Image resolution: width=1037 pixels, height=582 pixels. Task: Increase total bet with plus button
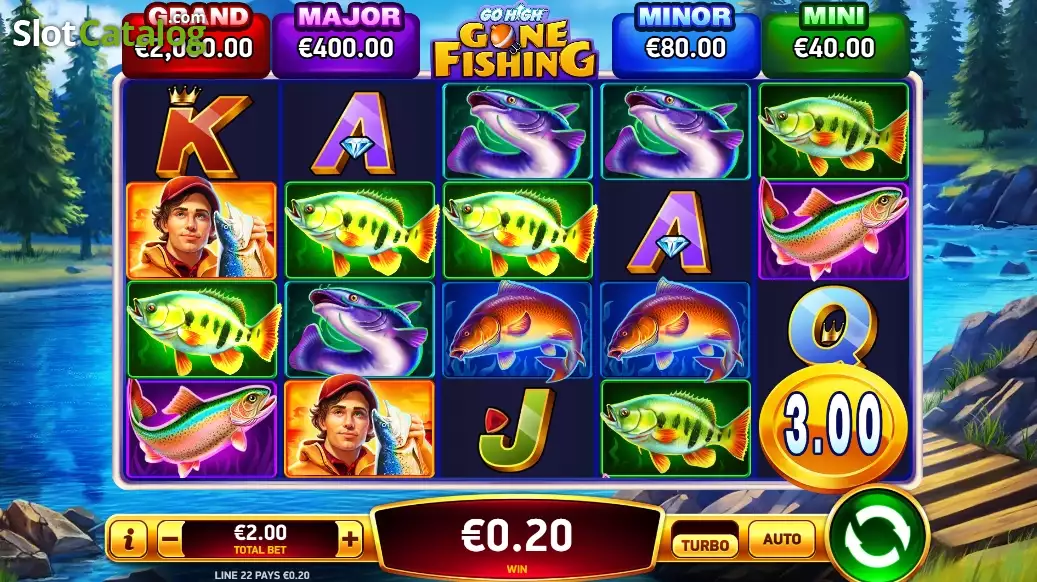[x=350, y=539]
